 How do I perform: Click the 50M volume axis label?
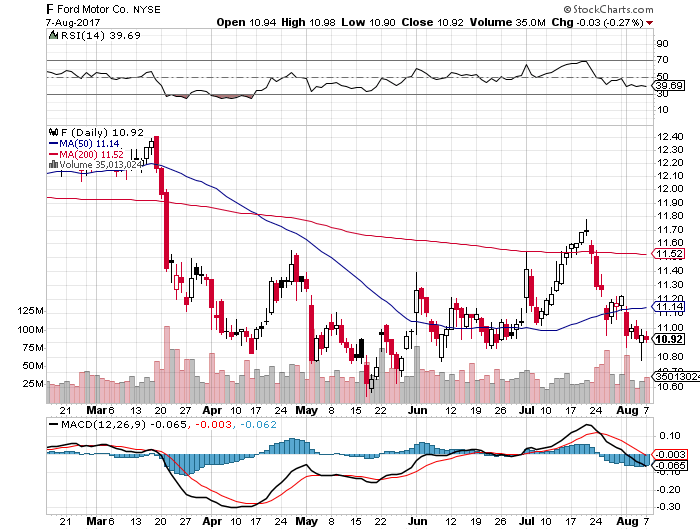33,366
